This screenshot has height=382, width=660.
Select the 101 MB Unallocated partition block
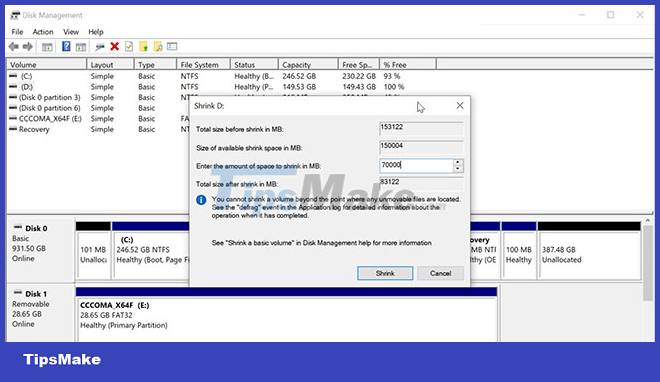93,251
